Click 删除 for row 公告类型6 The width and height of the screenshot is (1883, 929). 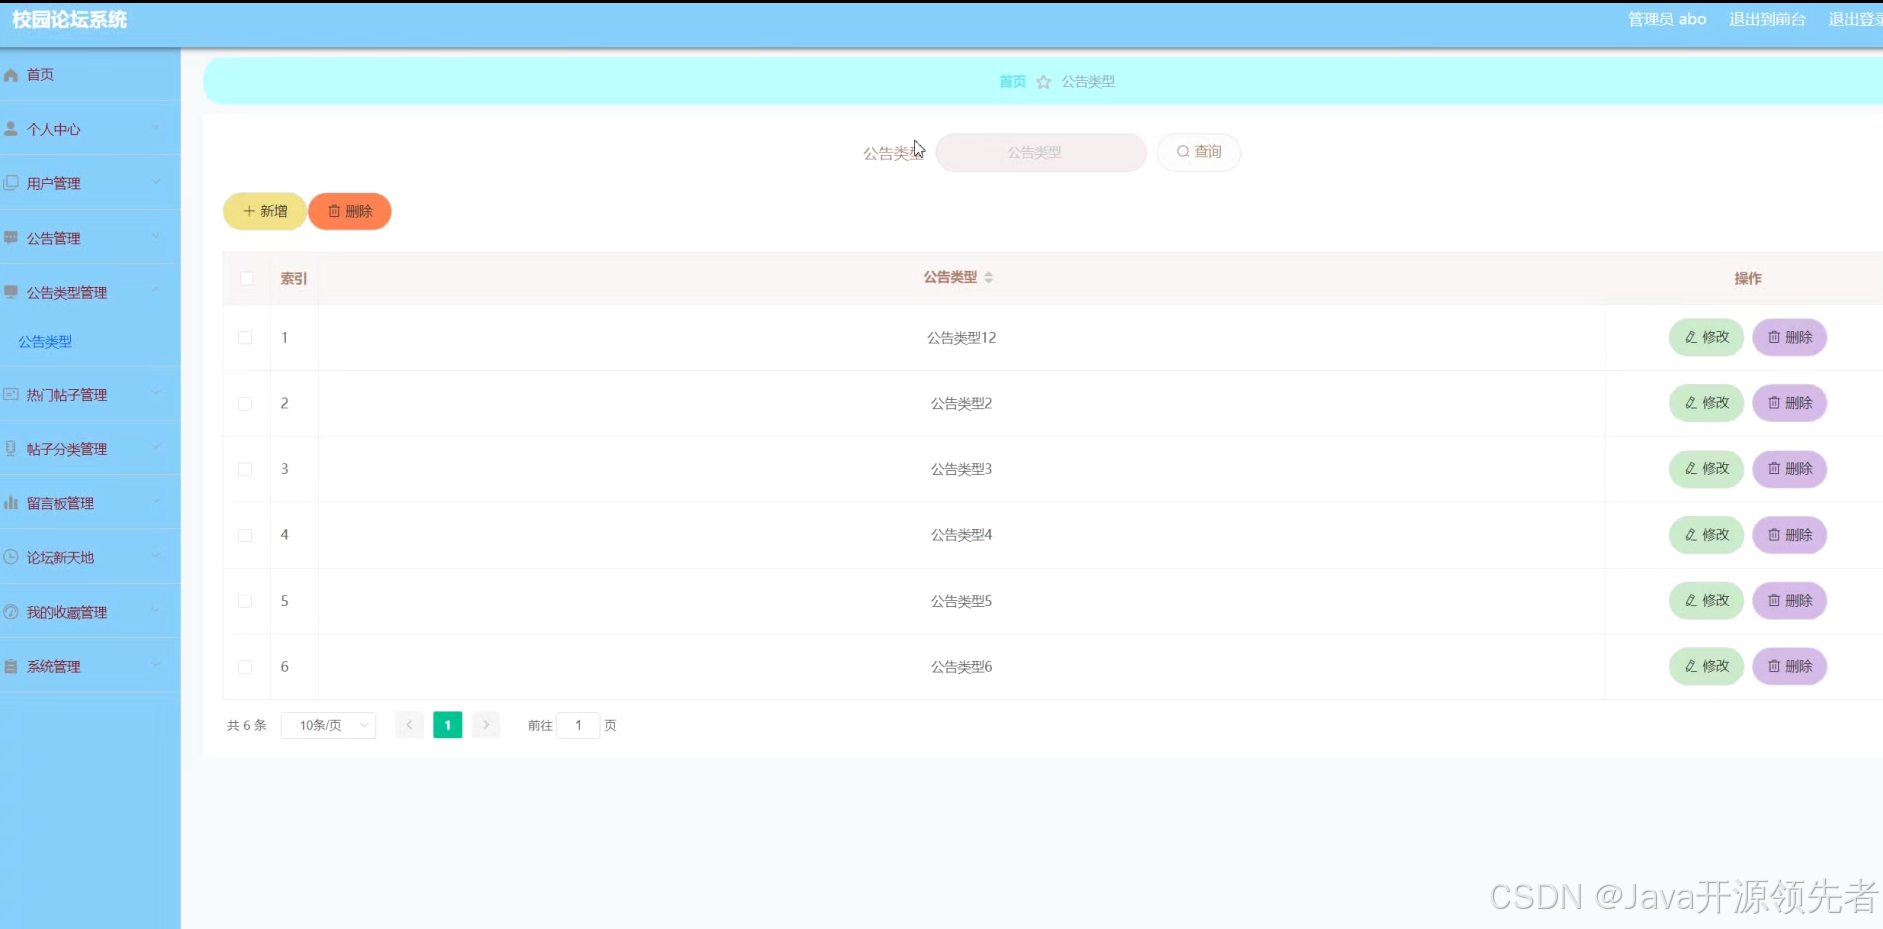1790,666
